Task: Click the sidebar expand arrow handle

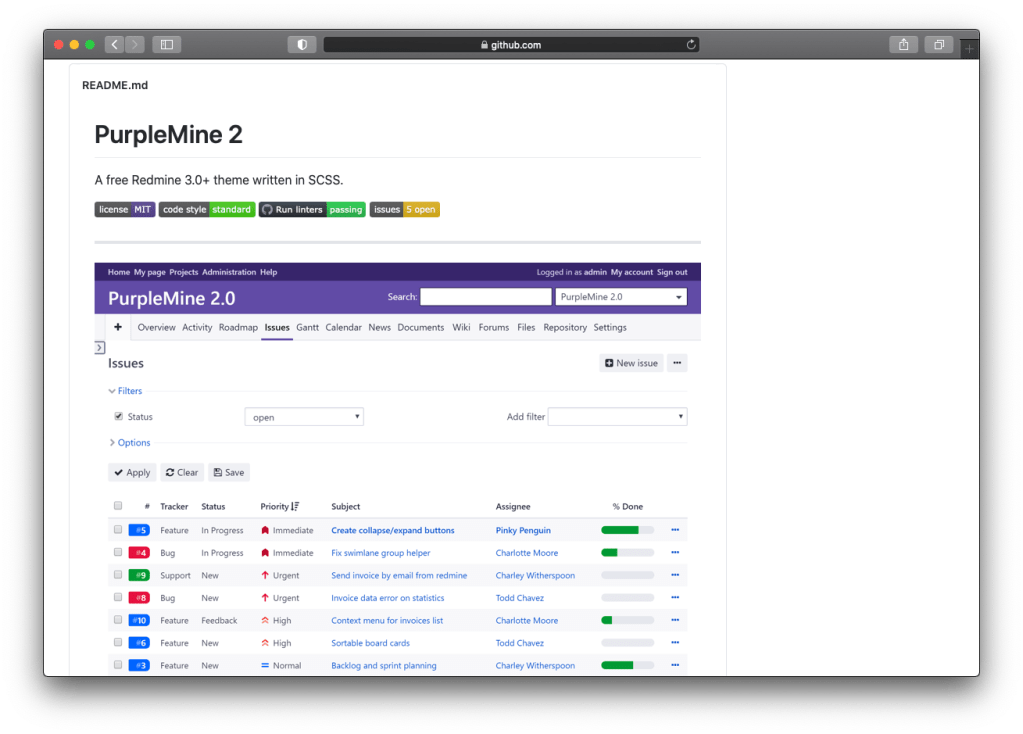Action: (99, 347)
